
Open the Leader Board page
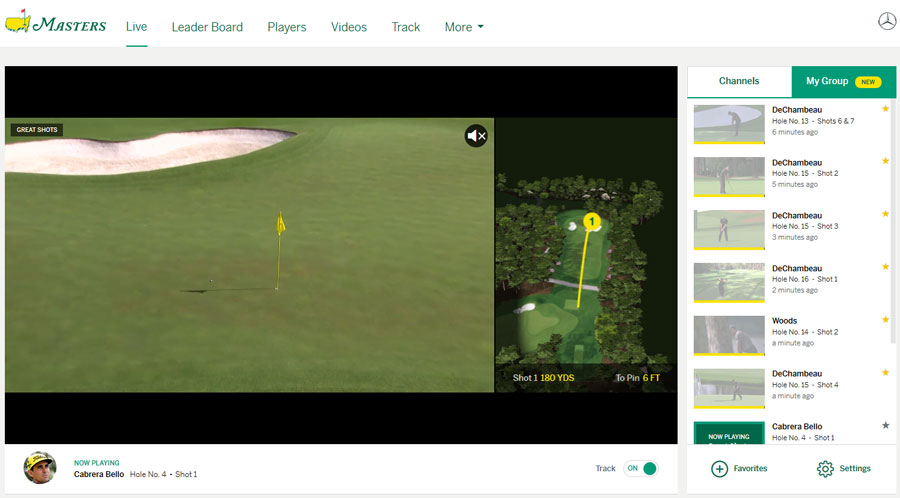click(207, 27)
